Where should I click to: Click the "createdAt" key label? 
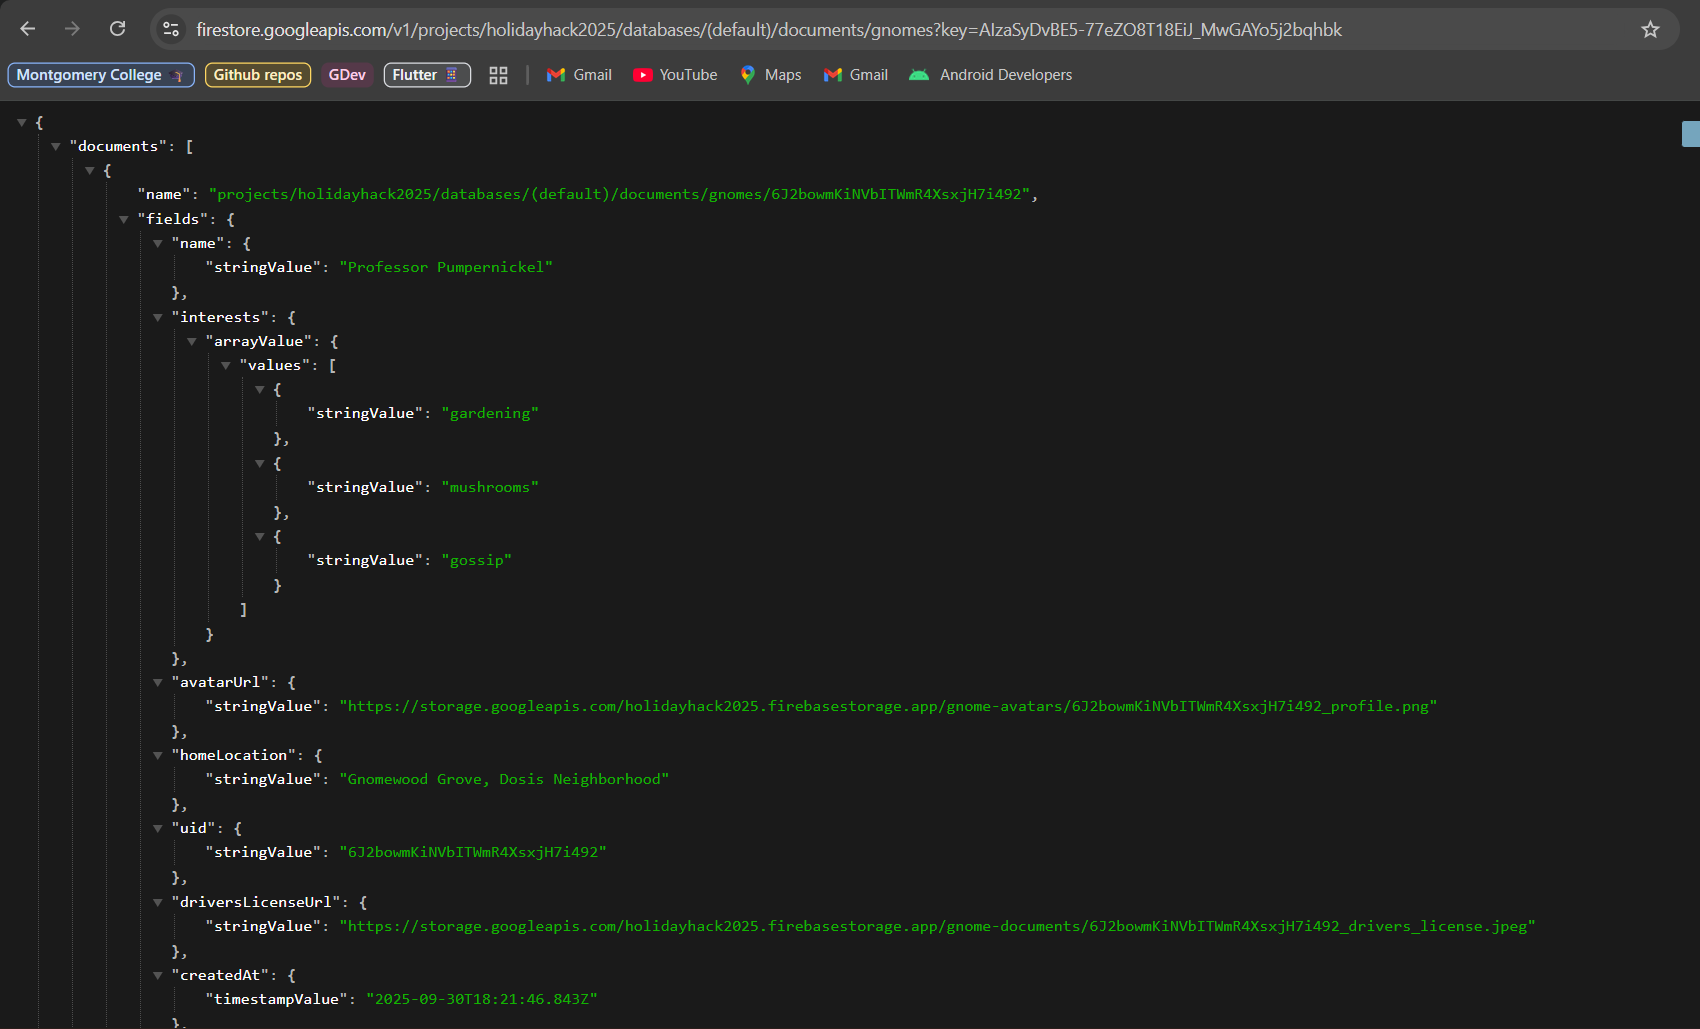220,975
